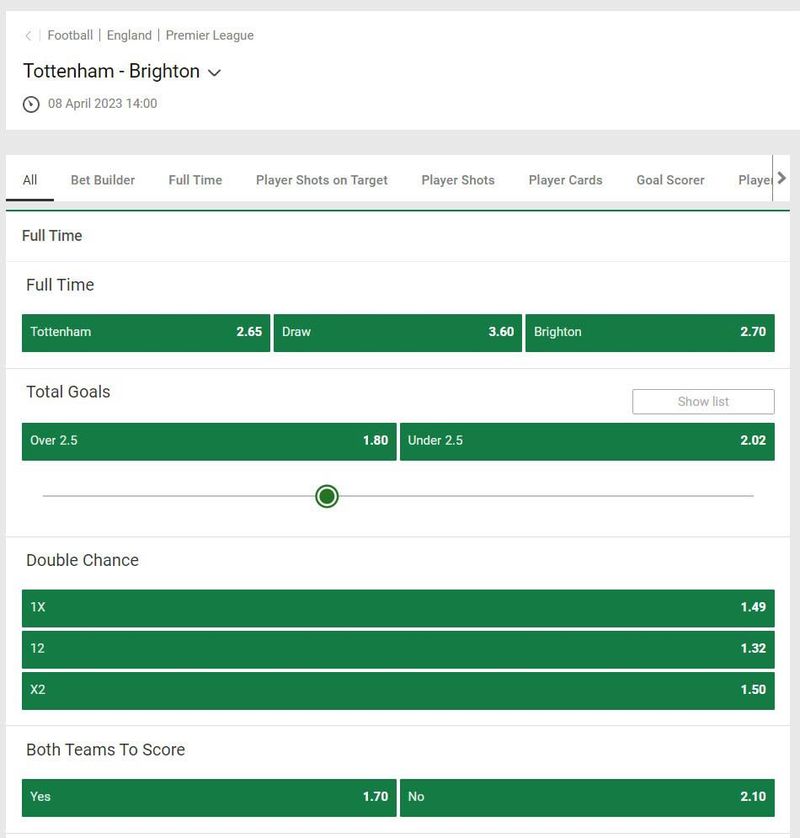The height and width of the screenshot is (838, 800).
Task: Pick the Draw outcome at 3.60
Action: (x=398, y=332)
